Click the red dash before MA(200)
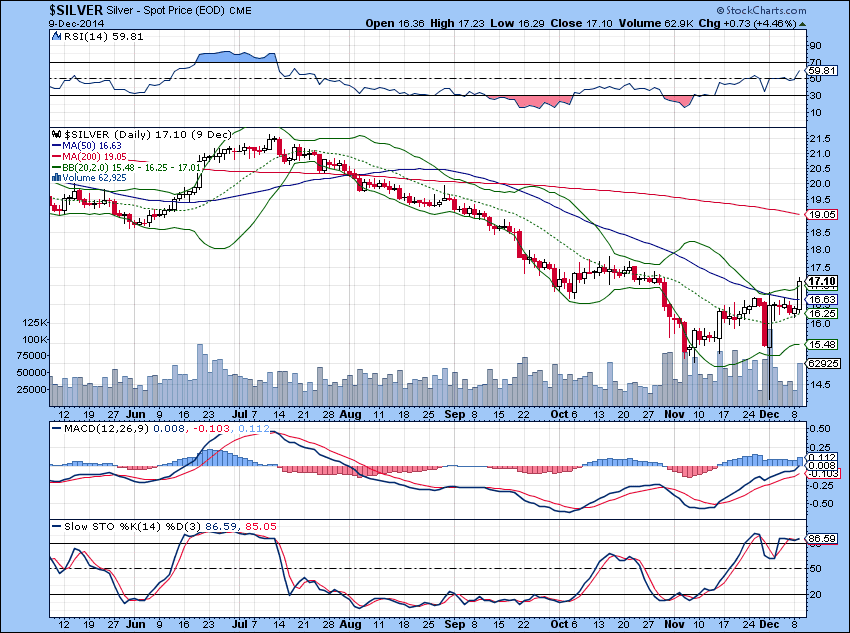850x633 pixels. click(56, 156)
